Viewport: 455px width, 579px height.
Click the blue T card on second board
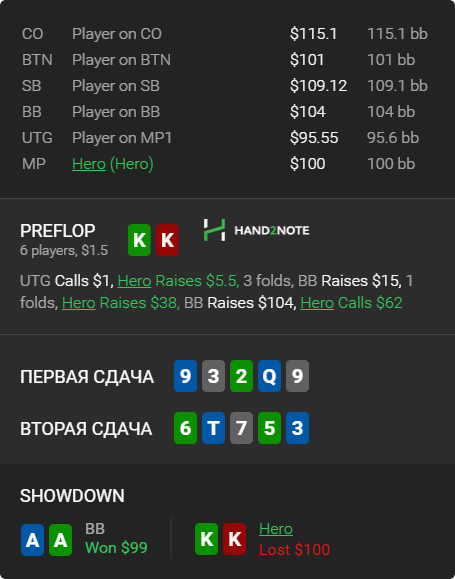point(213,428)
